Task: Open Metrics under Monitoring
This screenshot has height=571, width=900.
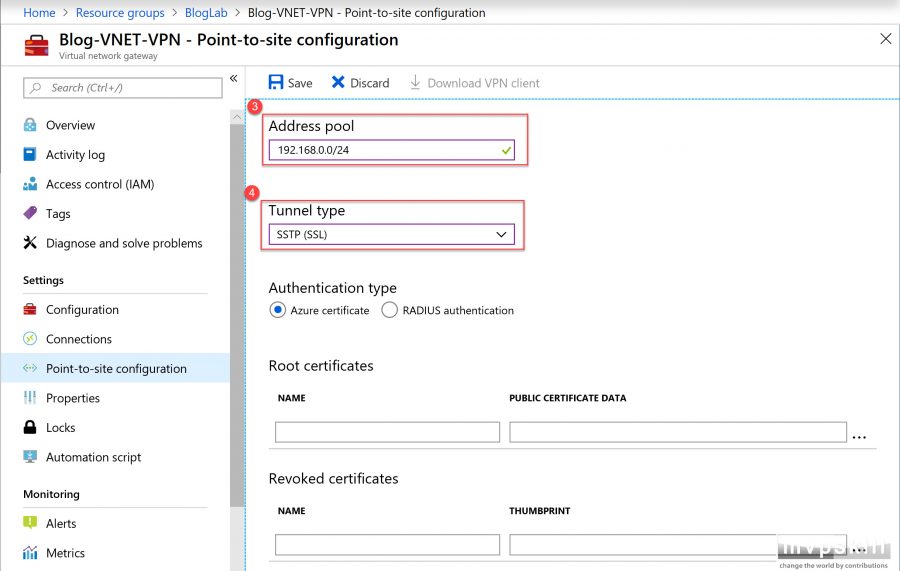Action: 65,553
